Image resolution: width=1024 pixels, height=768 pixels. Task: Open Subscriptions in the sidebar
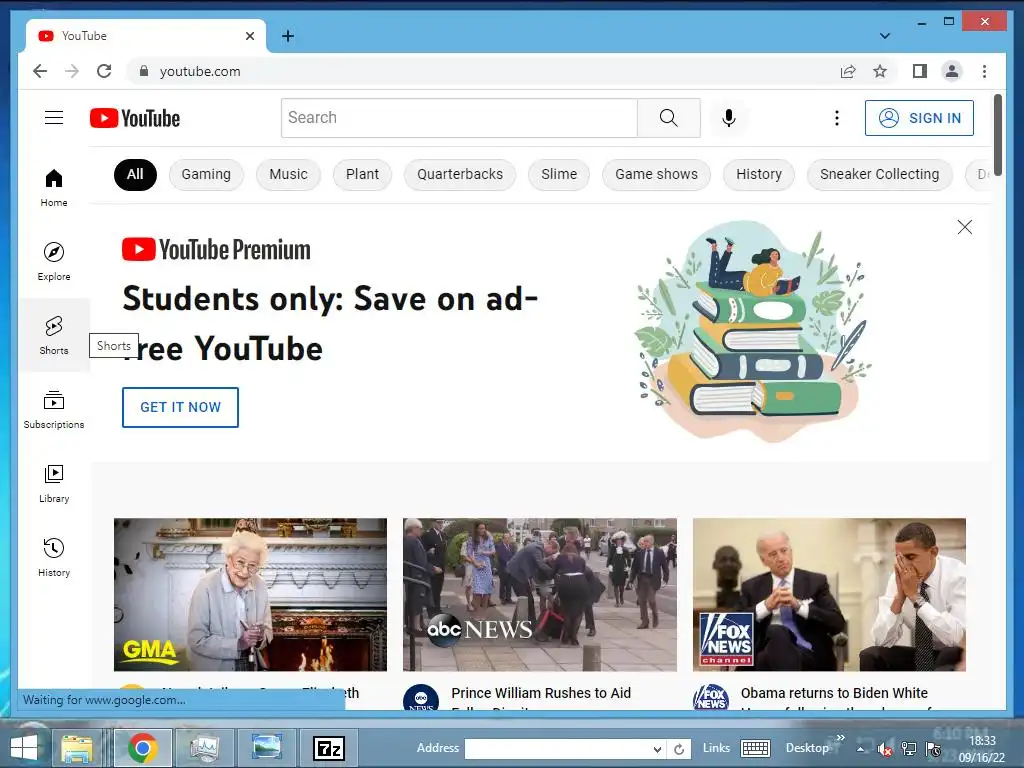tap(54, 409)
